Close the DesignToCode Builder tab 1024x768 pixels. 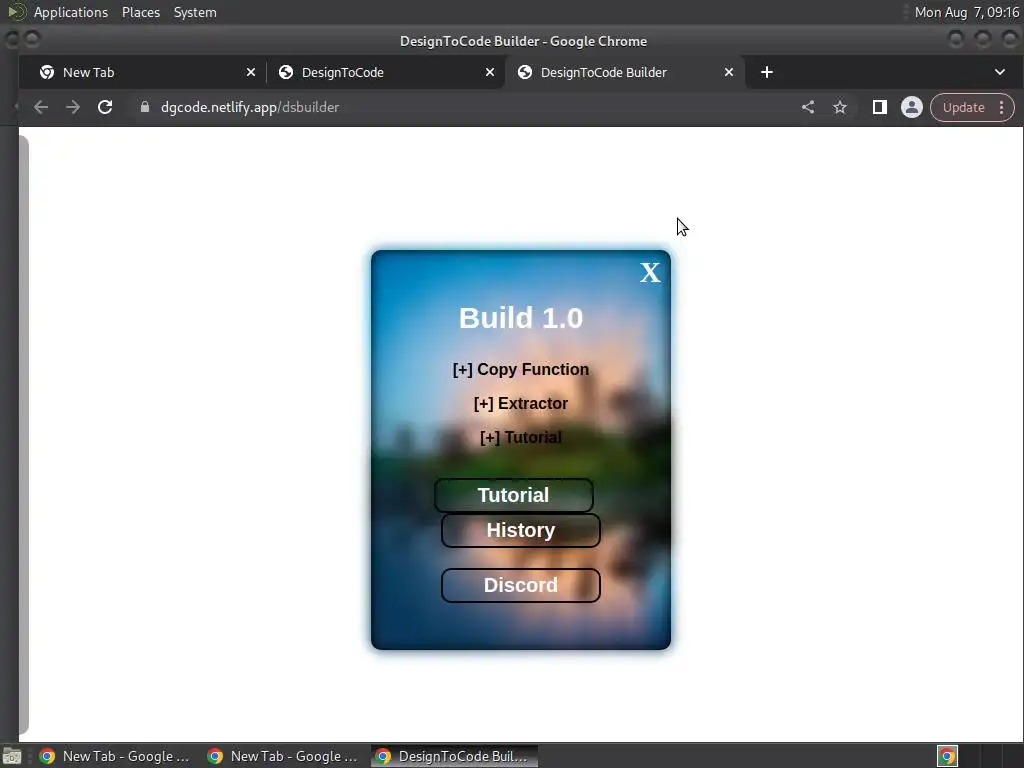pyautogui.click(x=729, y=72)
